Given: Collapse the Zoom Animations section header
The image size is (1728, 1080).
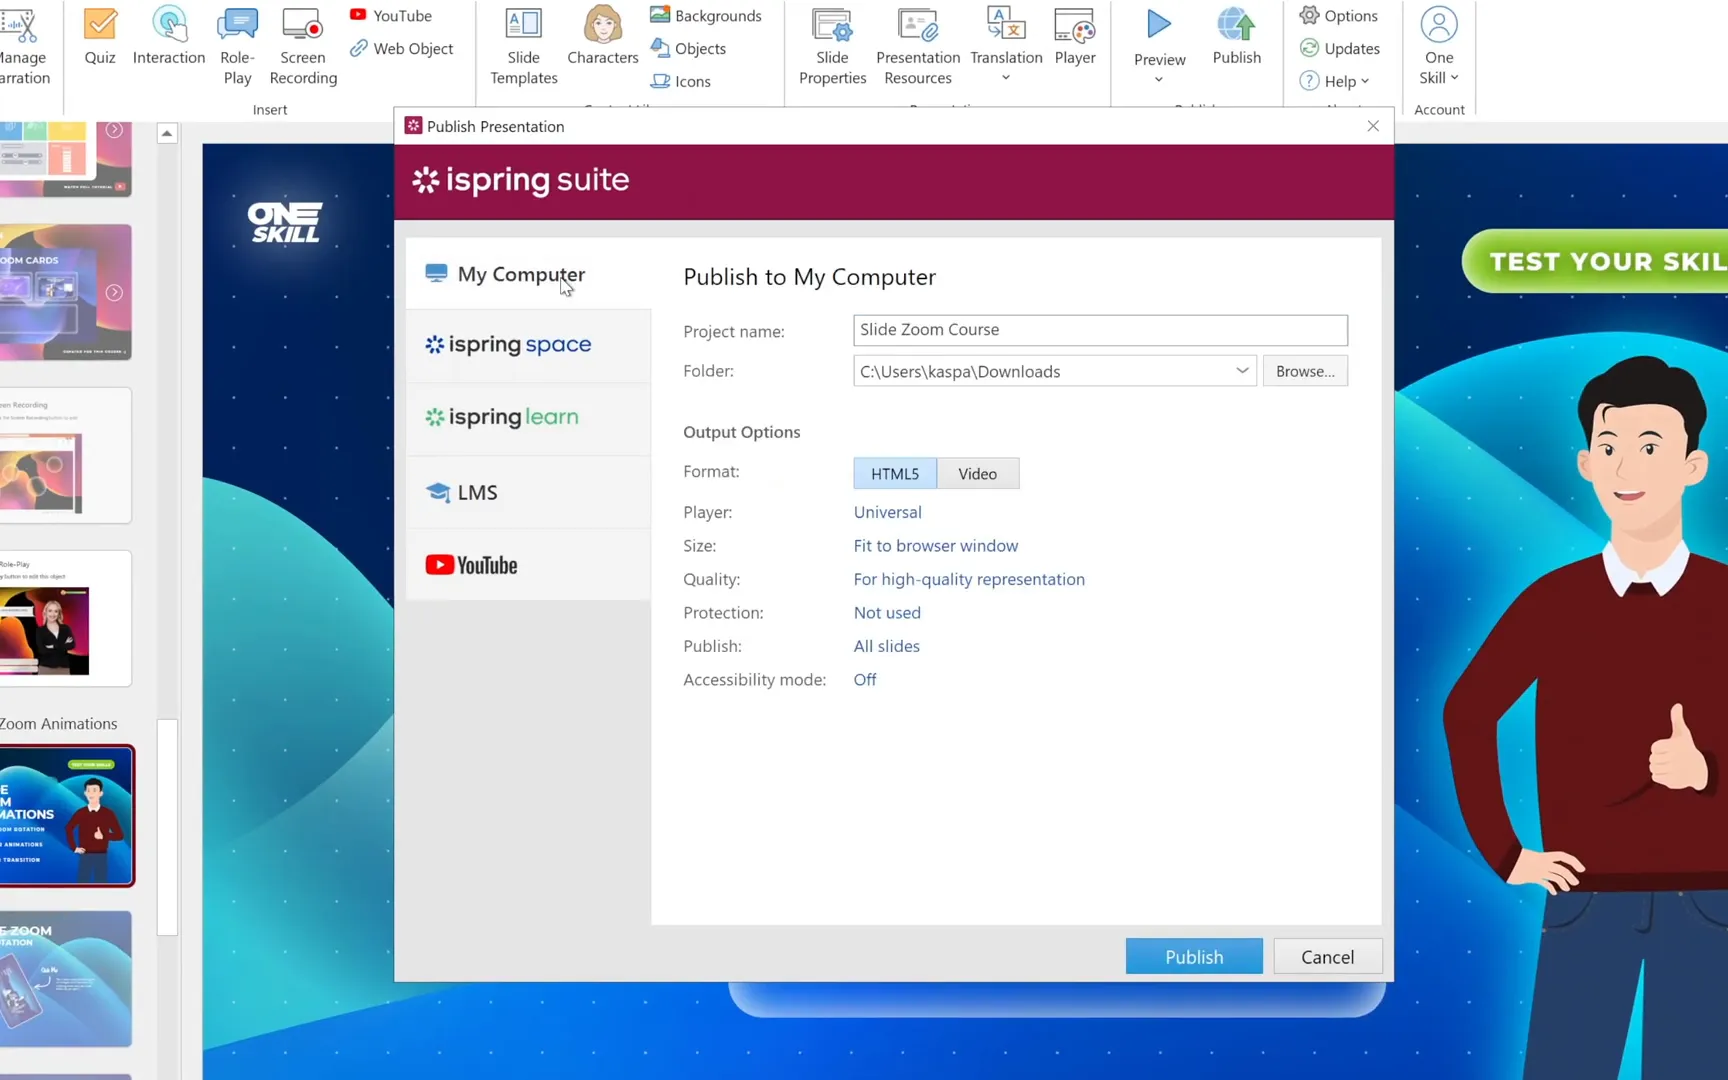Looking at the screenshot, I should coord(59,724).
